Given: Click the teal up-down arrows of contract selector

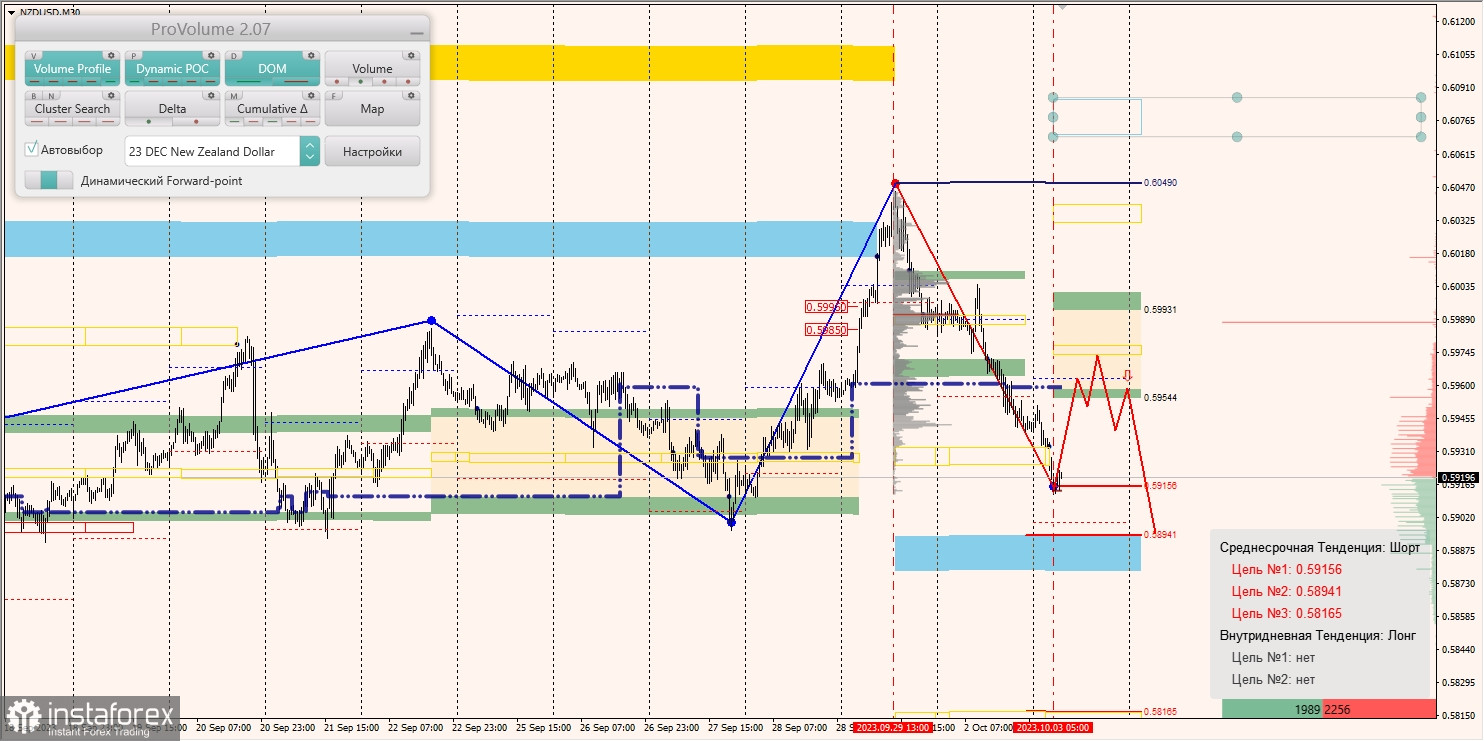Looking at the screenshot, I should coord(310,151).
